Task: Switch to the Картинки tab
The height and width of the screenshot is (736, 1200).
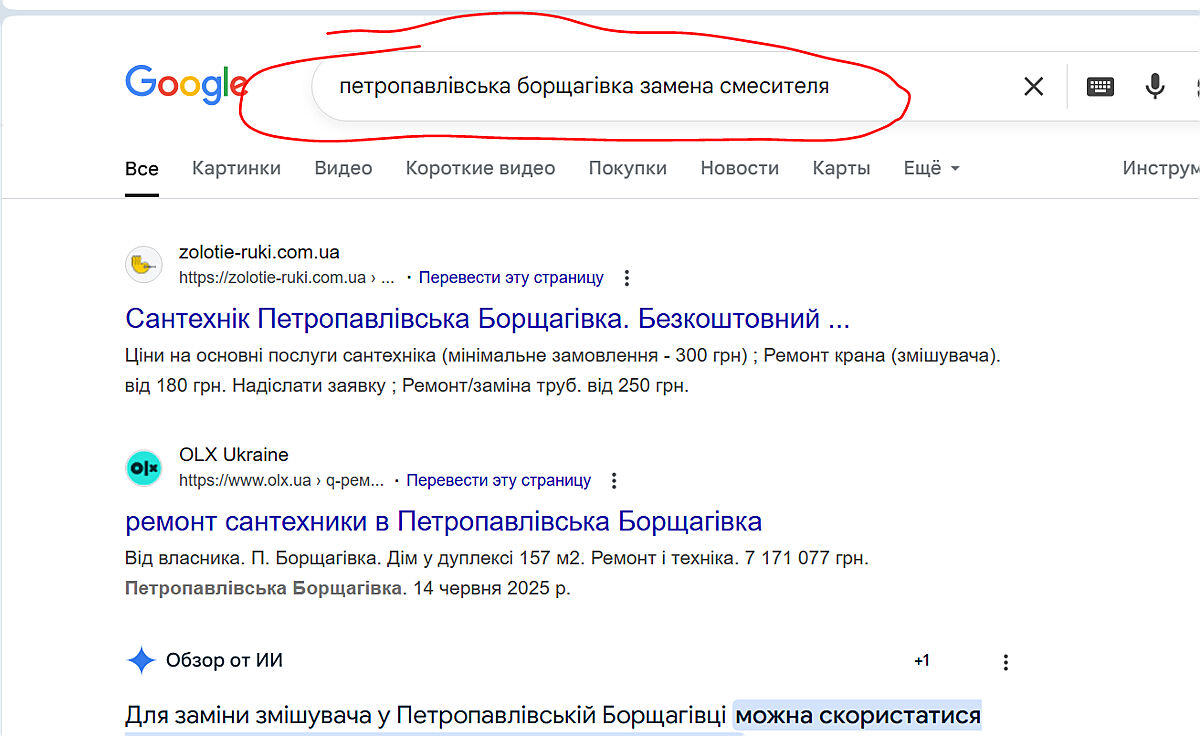Action: pos(236,168)
